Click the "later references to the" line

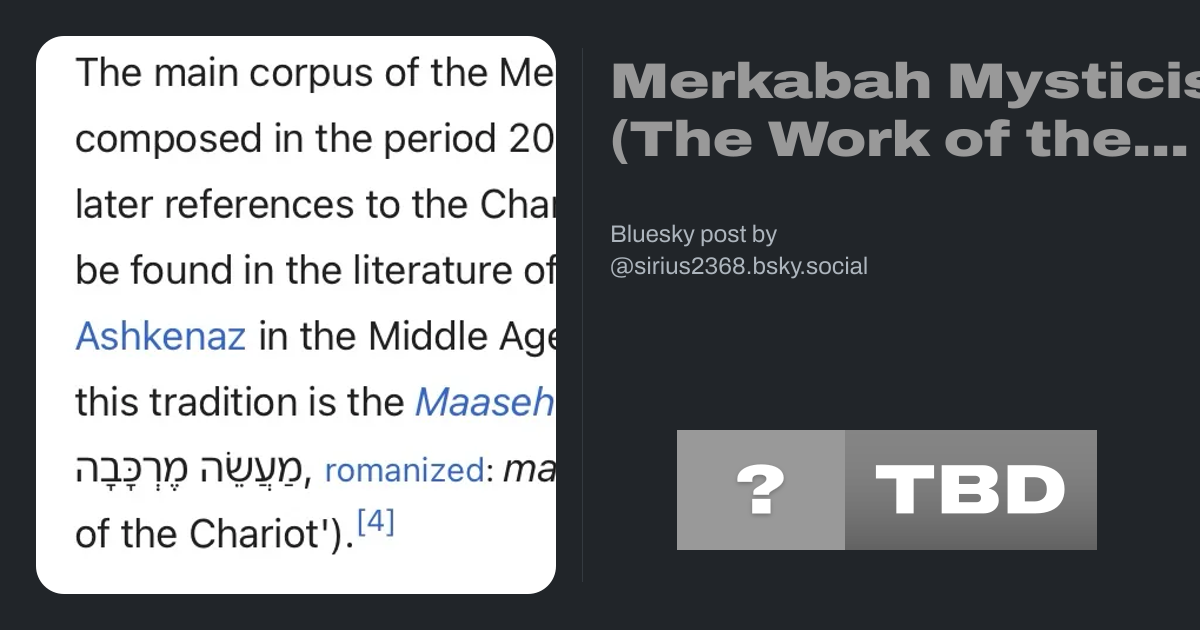[314, 205]
